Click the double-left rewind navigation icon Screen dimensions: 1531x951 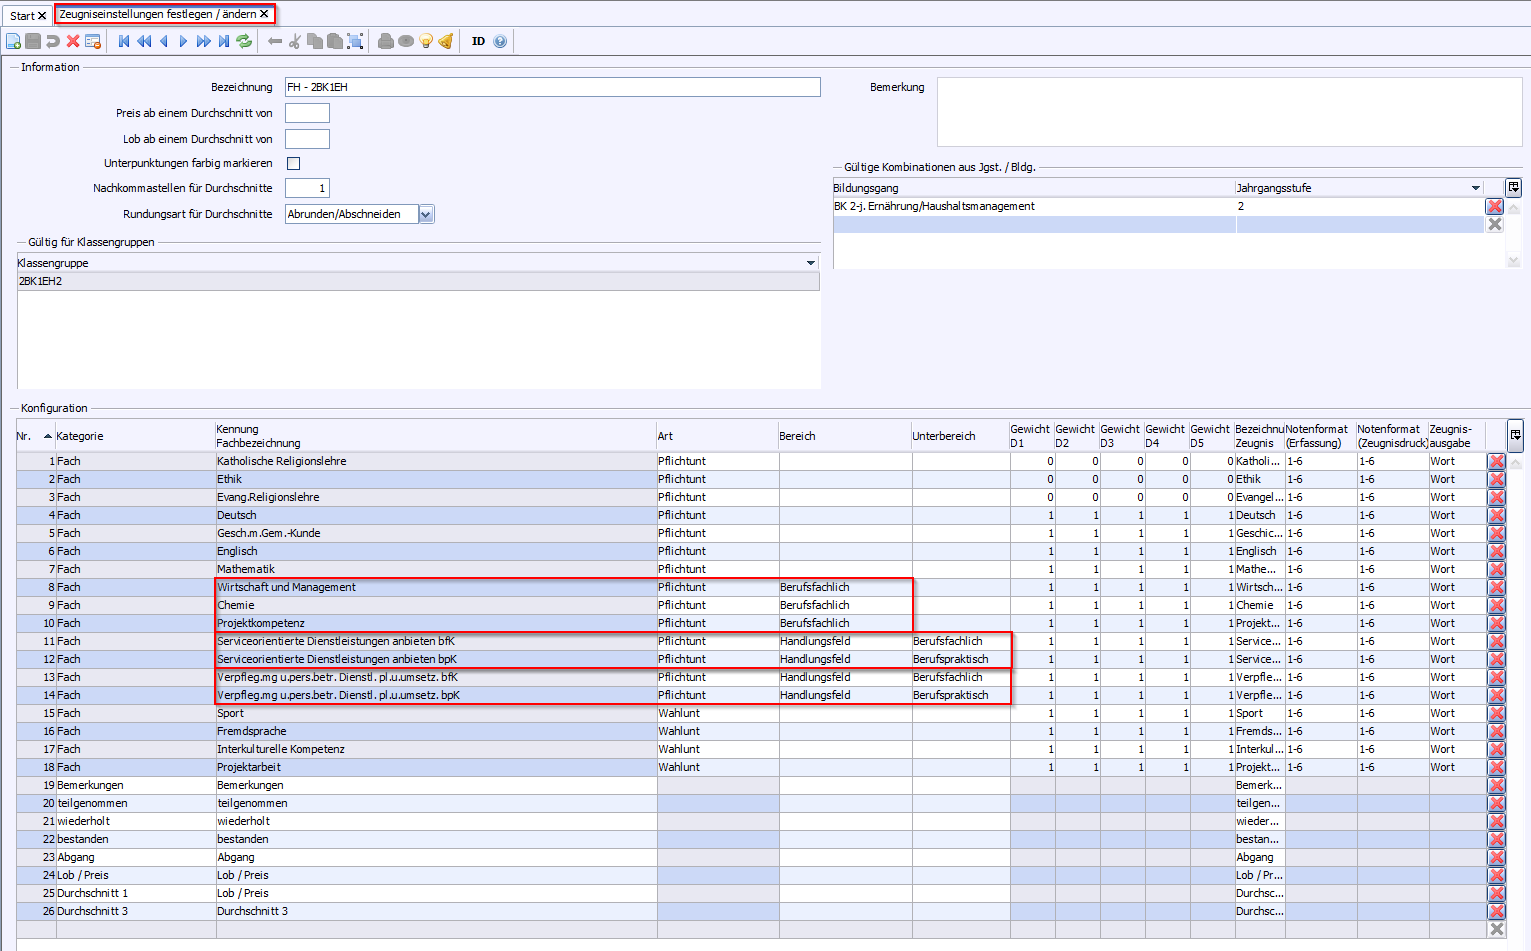click(144, 41)
